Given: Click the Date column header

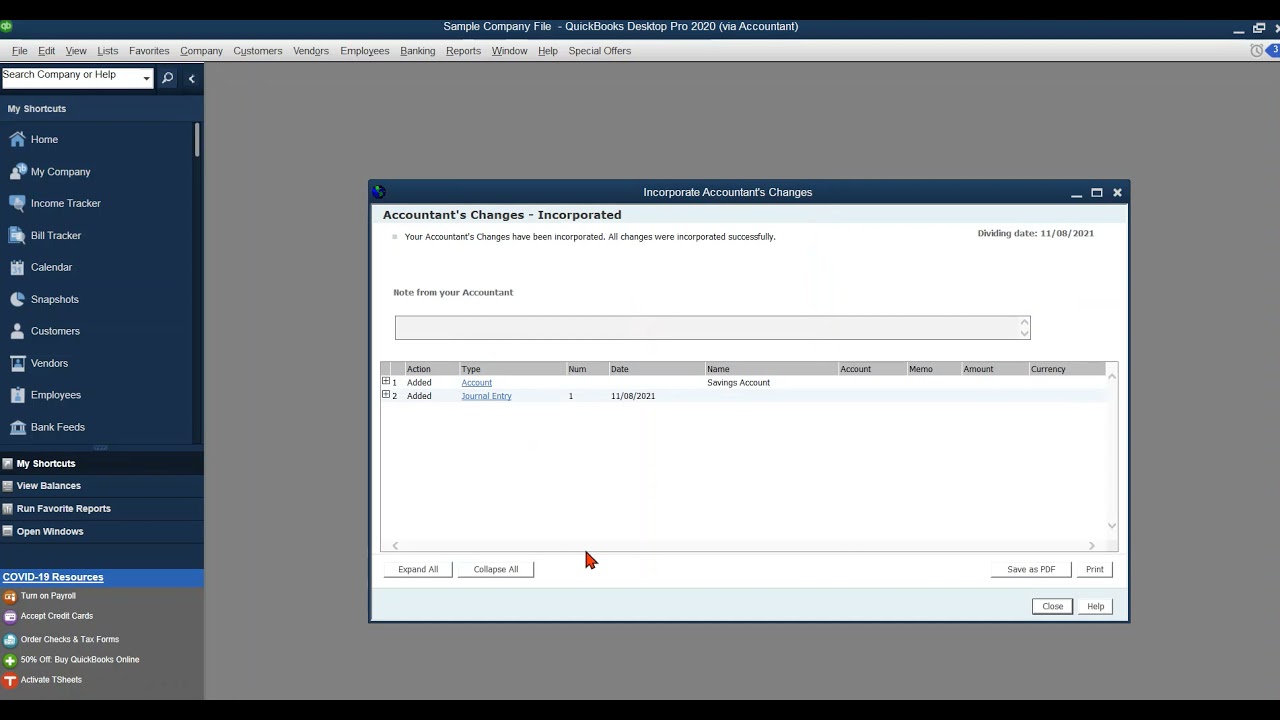Looking at the screenshot, I should pyautogui.click(x=656, y=369).
